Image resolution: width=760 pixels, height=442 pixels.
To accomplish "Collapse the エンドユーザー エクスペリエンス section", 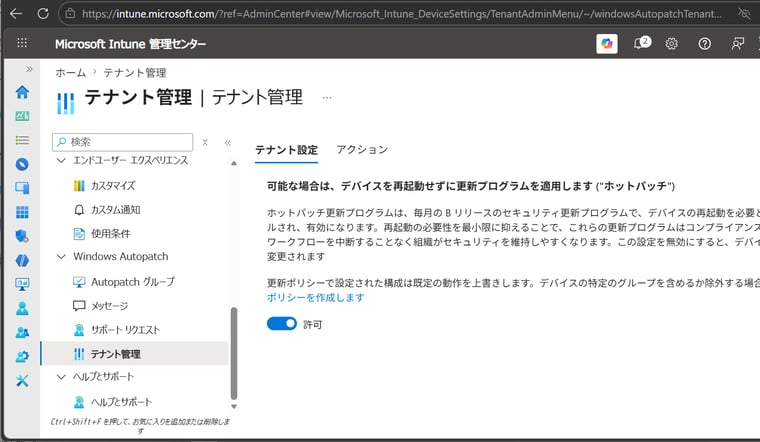I will point(61,160).
